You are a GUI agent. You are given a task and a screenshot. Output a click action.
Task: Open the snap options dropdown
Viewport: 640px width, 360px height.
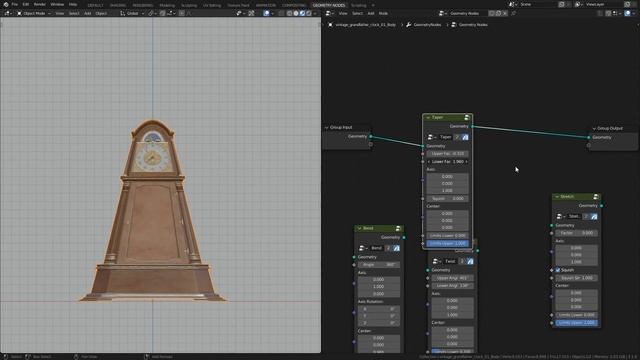[x=170, y=13]
